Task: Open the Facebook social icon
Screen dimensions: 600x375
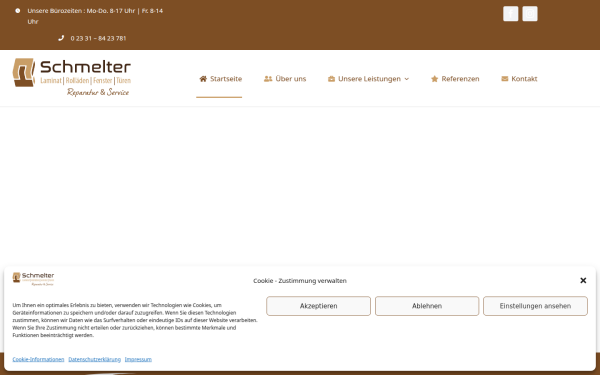Action: pyautogui.click(x=510, y=14)
